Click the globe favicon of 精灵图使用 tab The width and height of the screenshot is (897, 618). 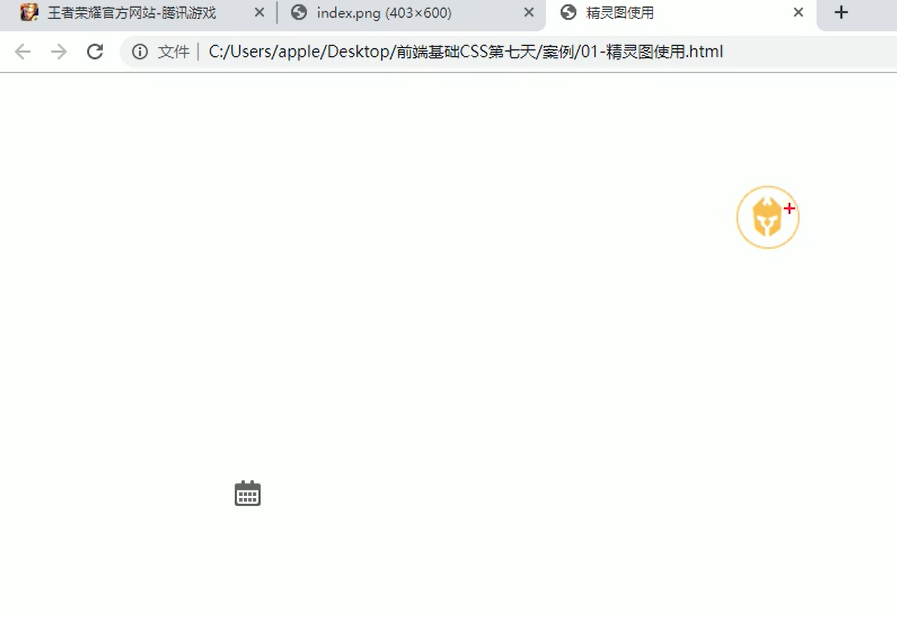[x=568, y=12]
